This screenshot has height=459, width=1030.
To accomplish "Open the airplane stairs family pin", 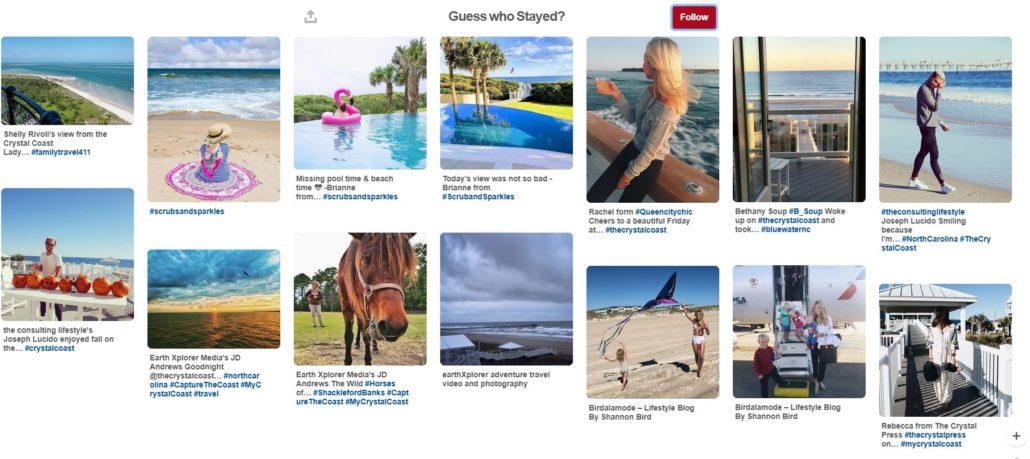I will [x=799, y=332].
